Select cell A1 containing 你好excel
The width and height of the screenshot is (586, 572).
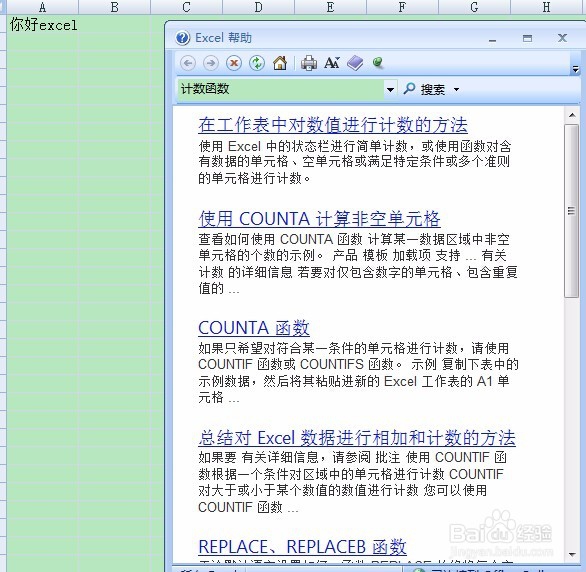pos(43,25)
